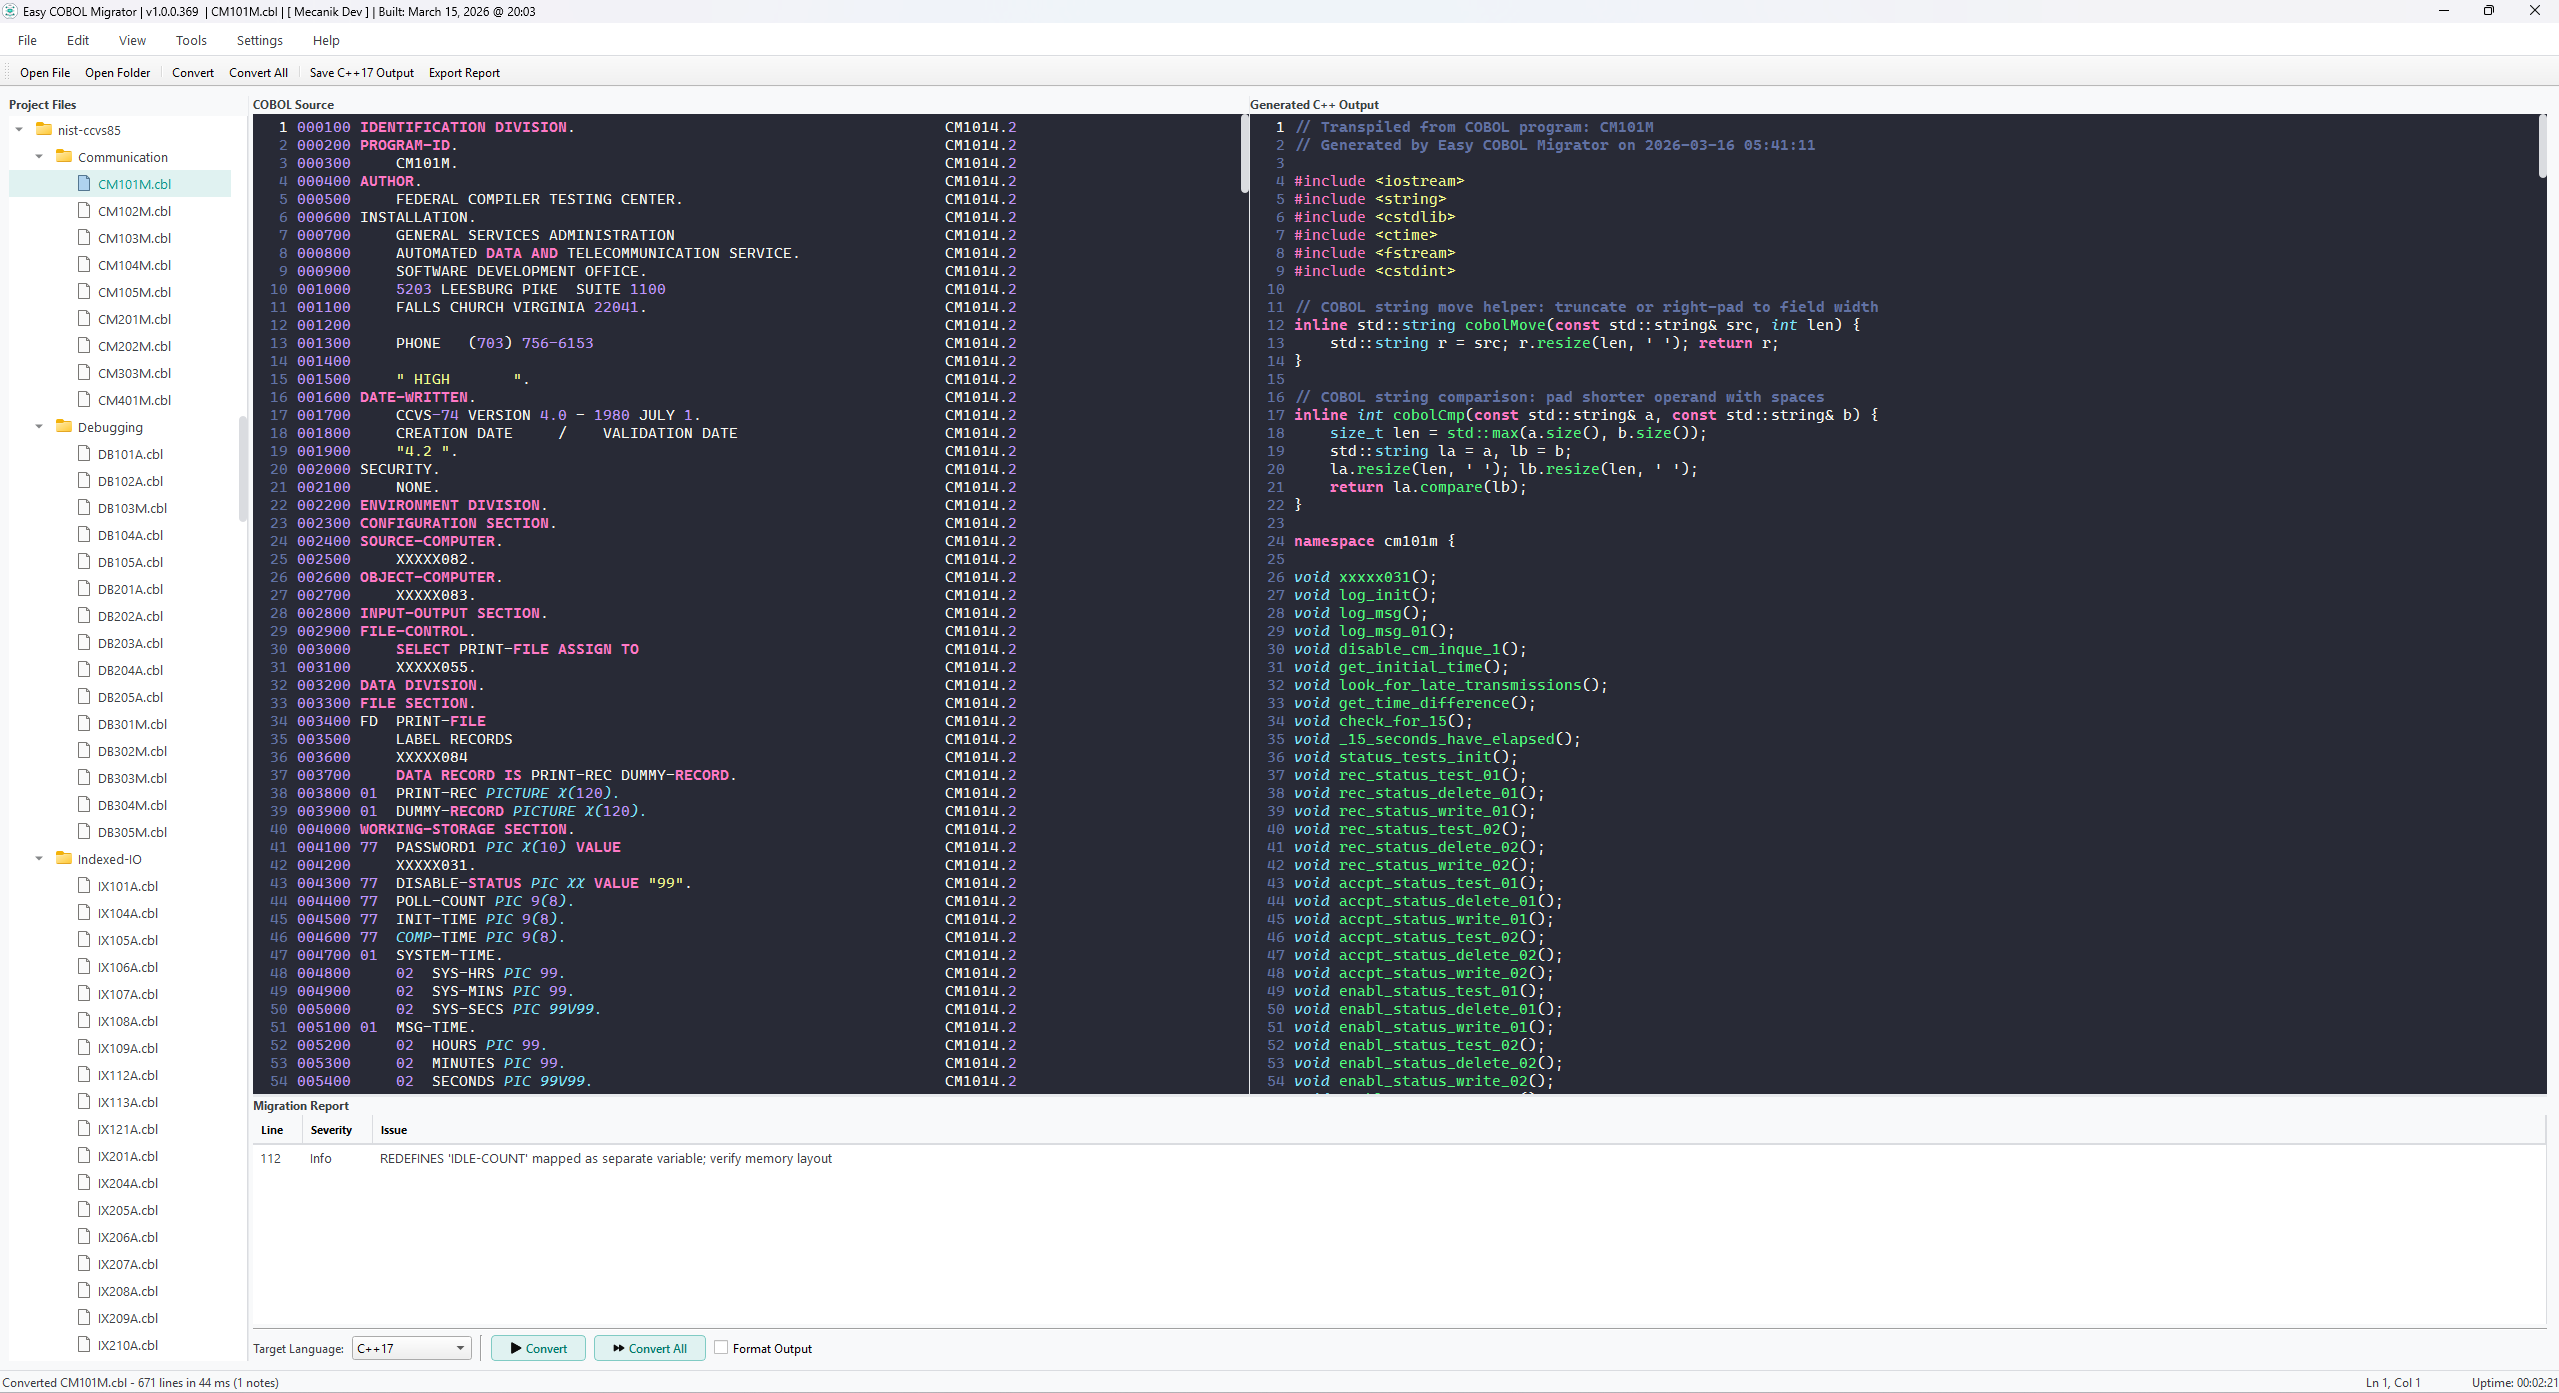
Task: Click the double-arrow icon on Convert All
Action: pos(618,1348)
